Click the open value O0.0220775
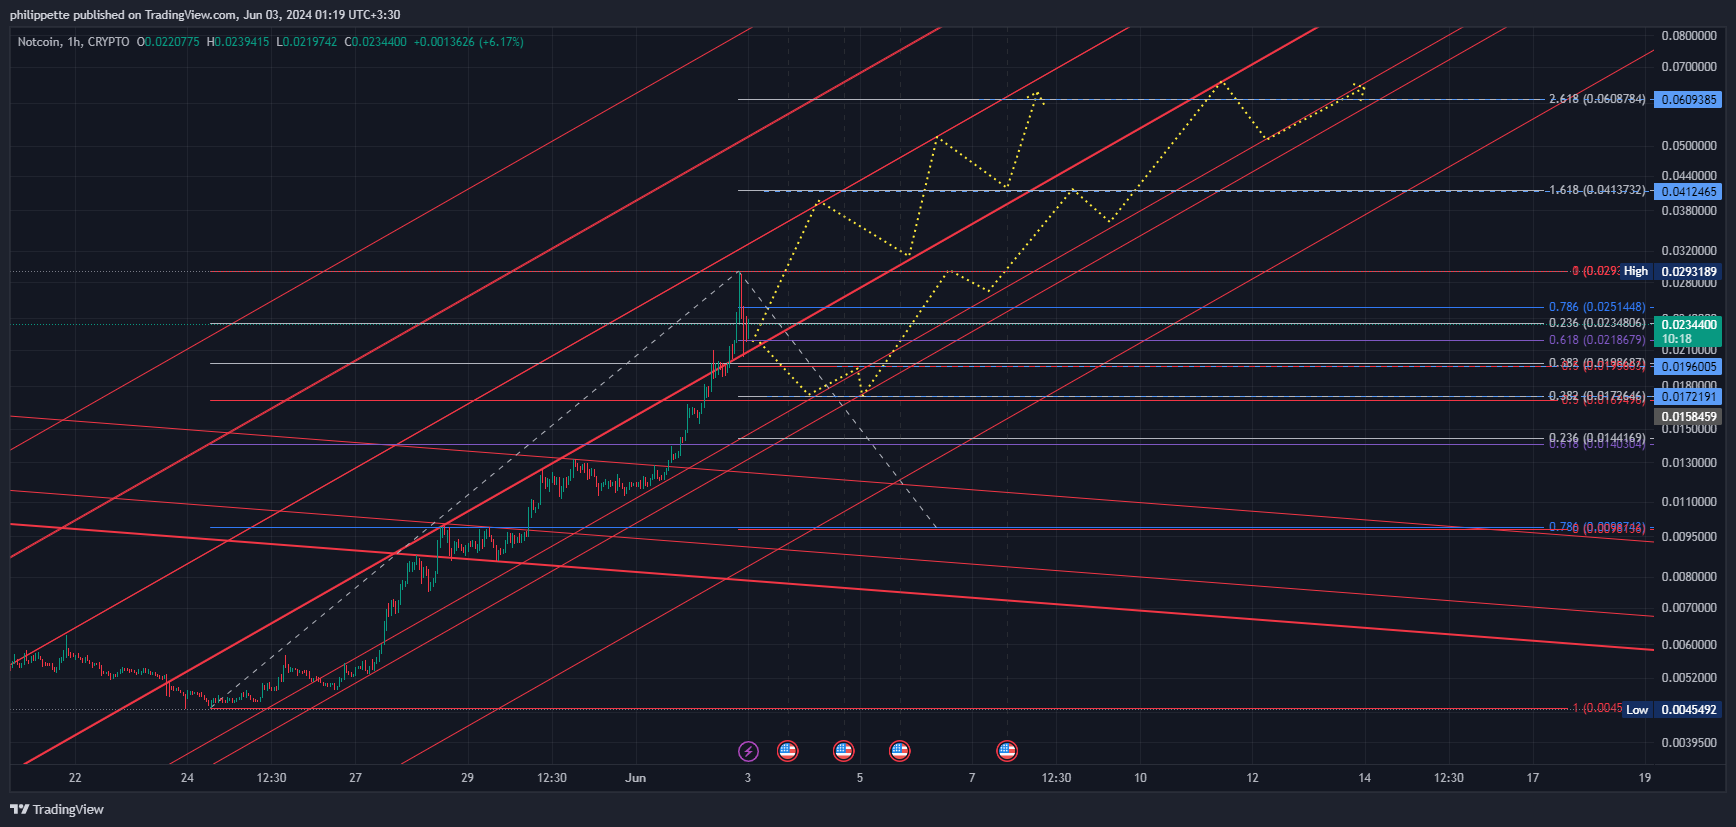This screenshot has width=1736, height=827. pos(168,42)
